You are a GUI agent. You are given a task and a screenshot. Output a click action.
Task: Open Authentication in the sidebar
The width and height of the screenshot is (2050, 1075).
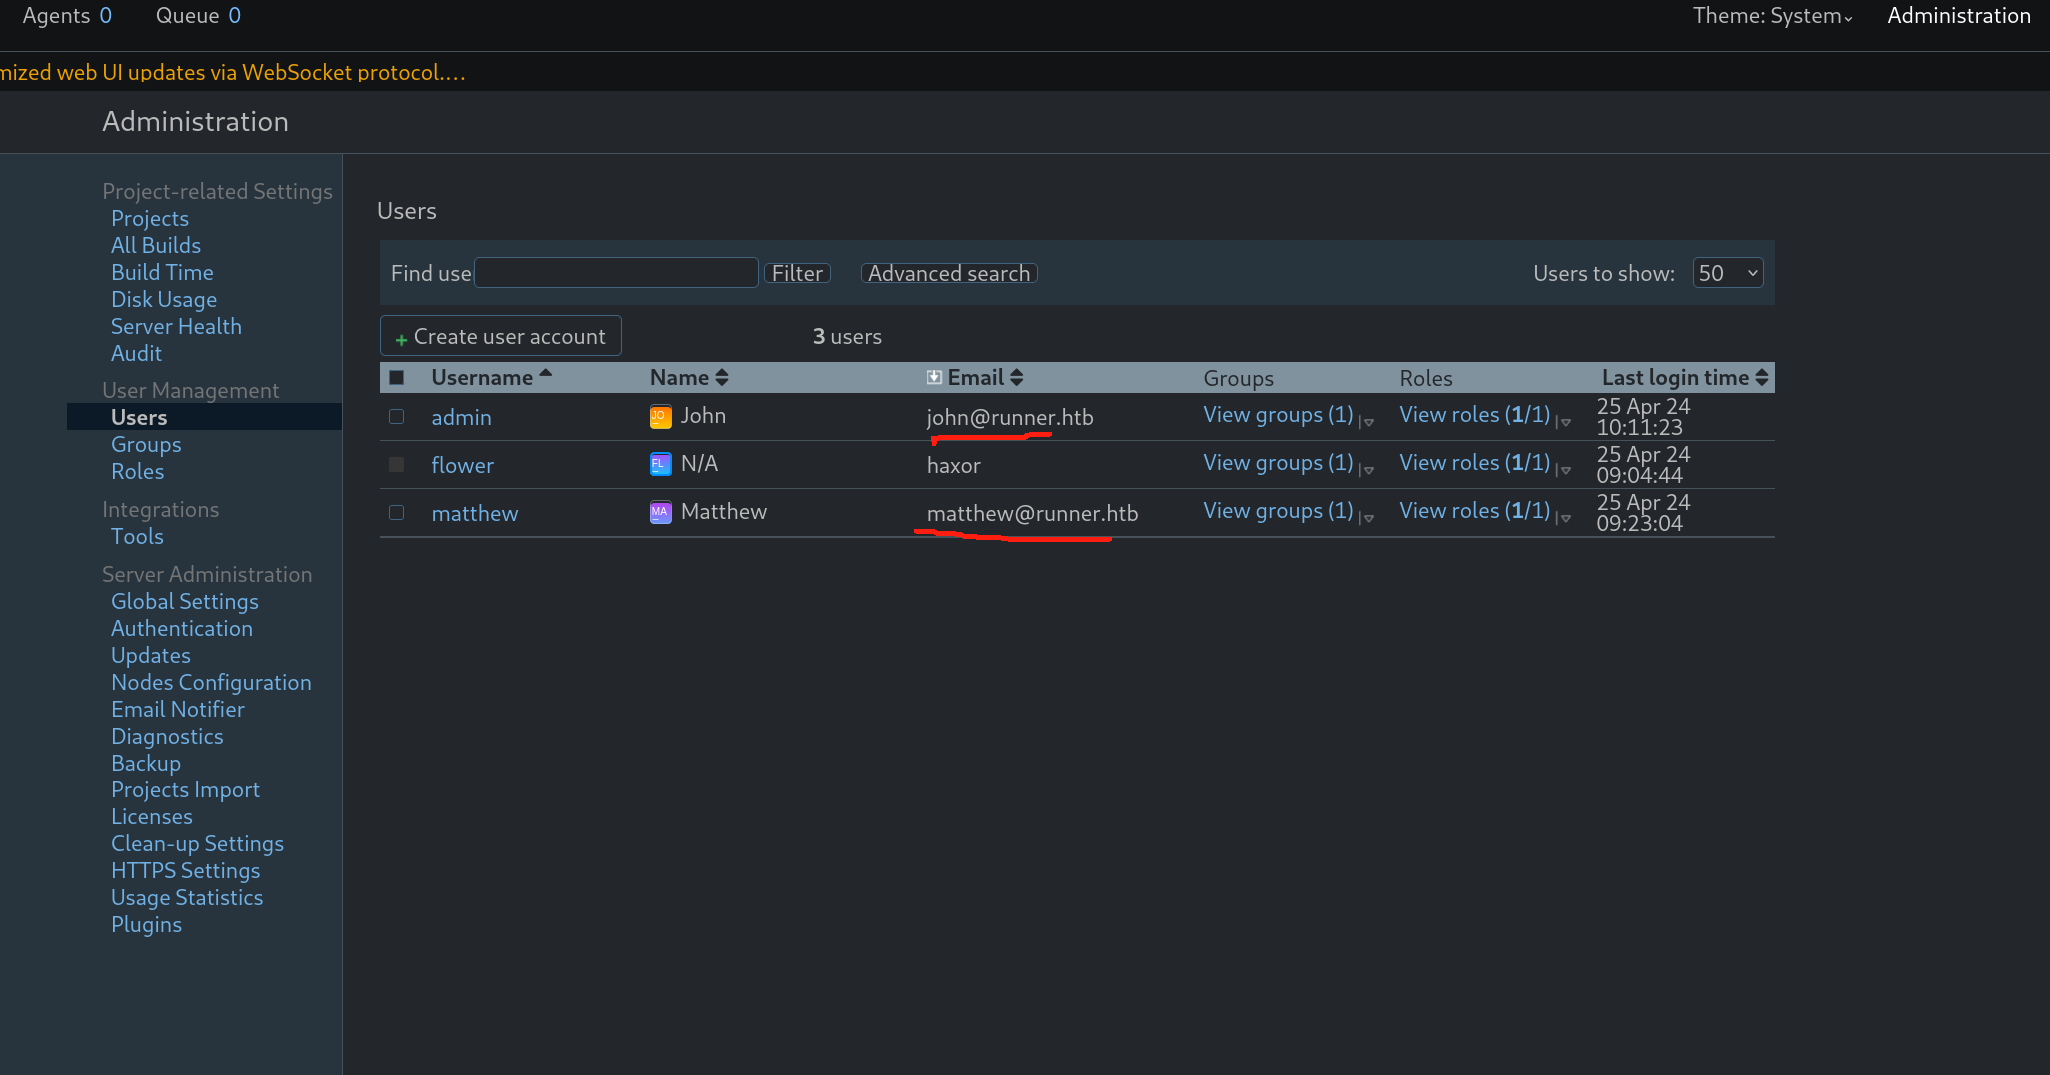click(182, 628)
